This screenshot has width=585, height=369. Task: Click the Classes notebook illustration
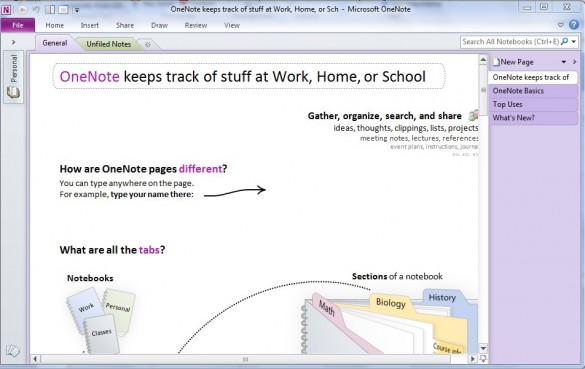click(101, 333)
